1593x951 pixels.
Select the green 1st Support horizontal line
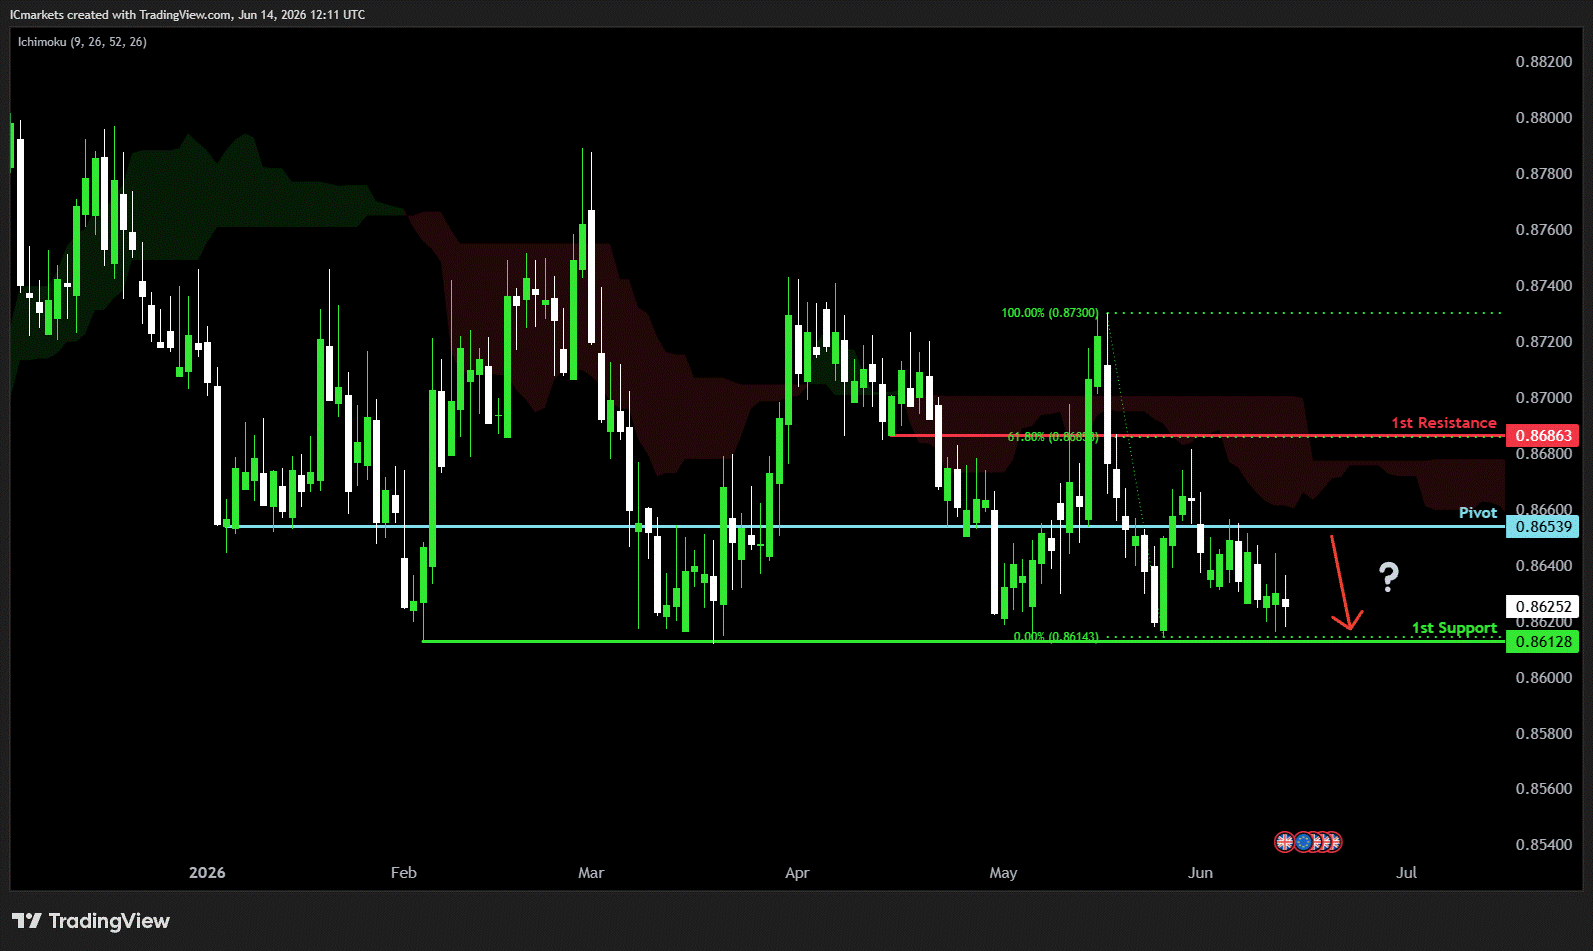(x=964, y=641)
